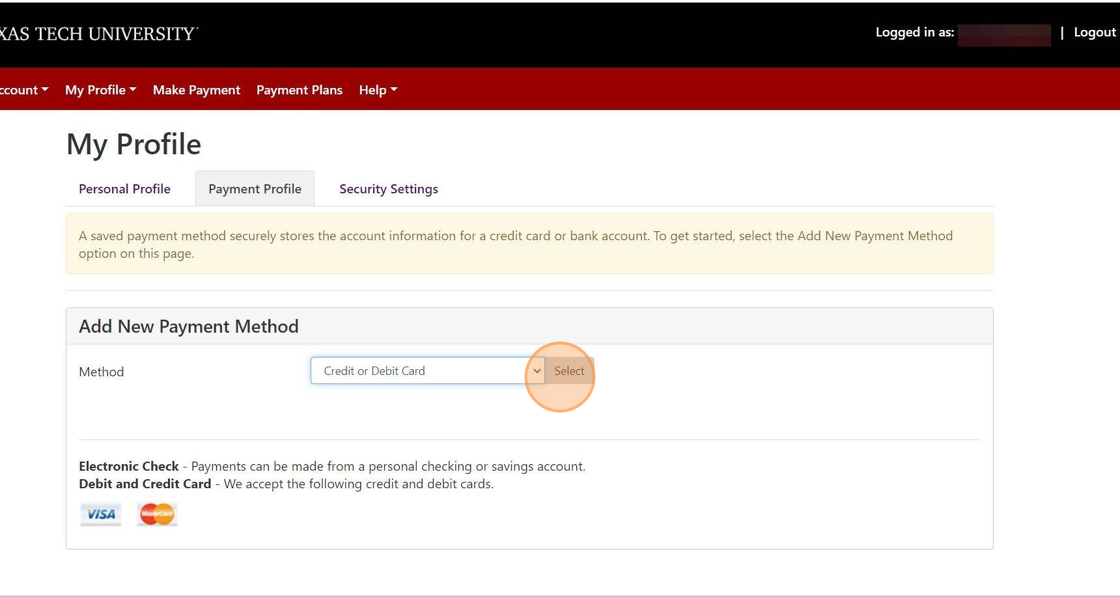The image size is (1120, 597).
Task: Click the Debit and Credit Card description text
Action: [286, 484]
